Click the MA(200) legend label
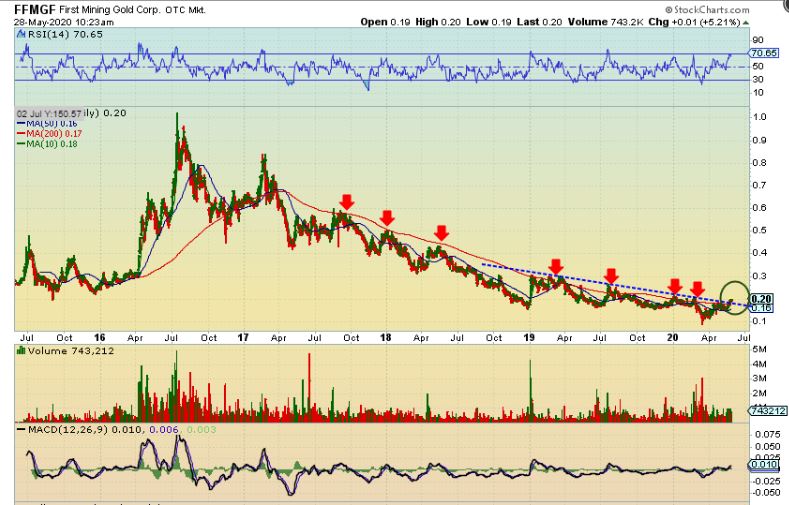 pyautogui.click(x=49, y=134)
